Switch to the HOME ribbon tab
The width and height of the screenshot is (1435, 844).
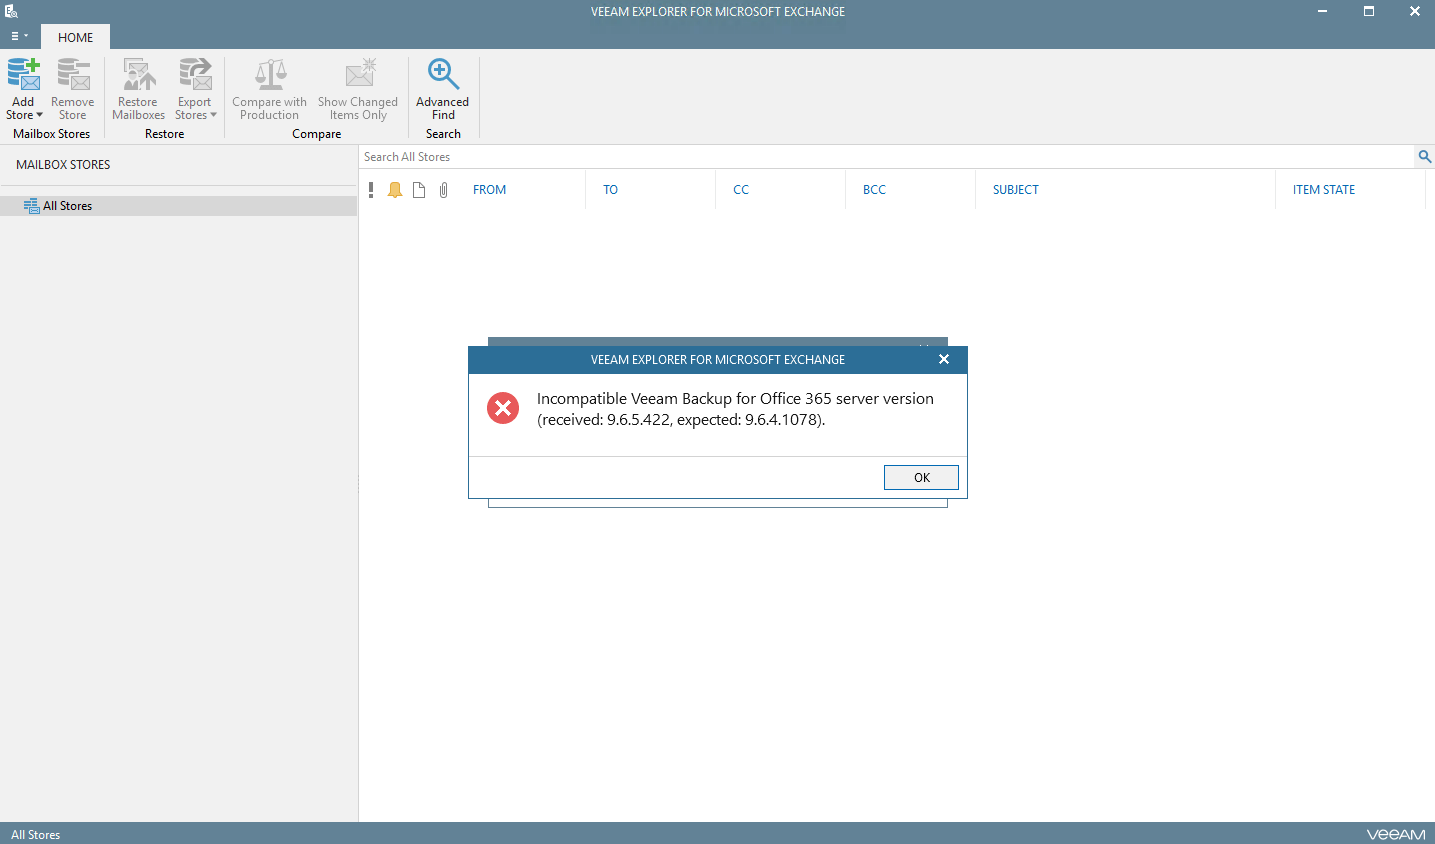click(75, 37)
